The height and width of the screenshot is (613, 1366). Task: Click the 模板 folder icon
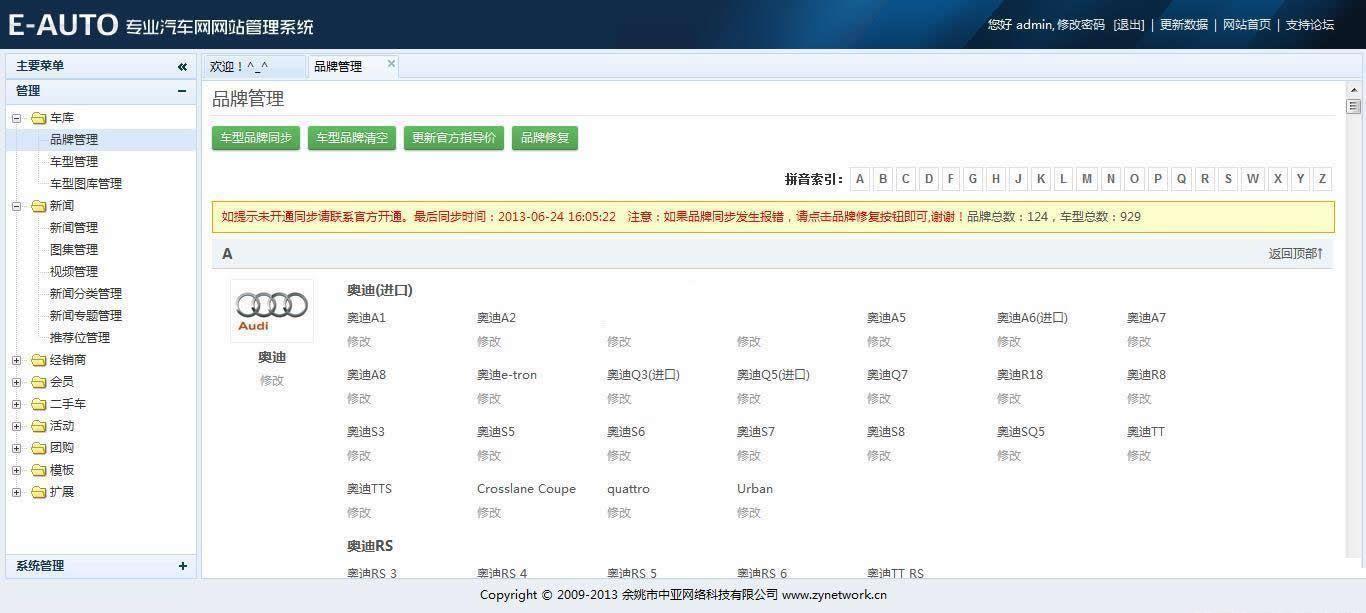pyautogui.click(x=38, y=470)
